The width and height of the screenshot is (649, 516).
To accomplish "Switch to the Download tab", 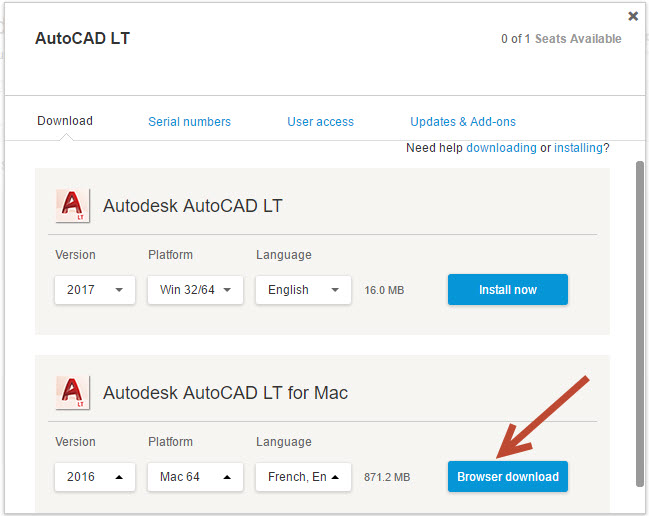I will 65,121.
